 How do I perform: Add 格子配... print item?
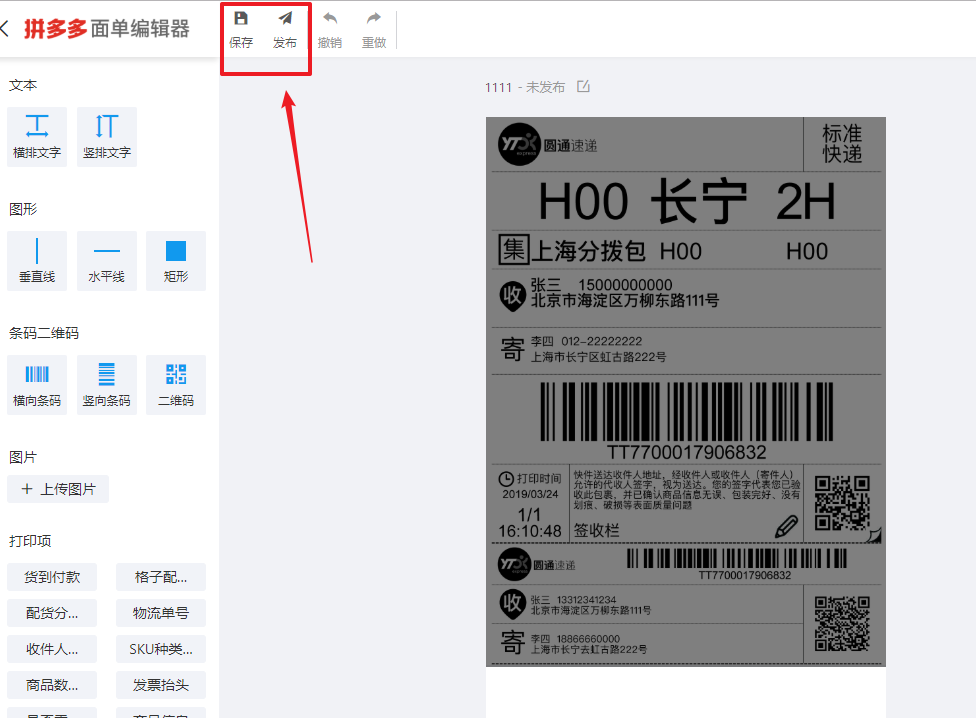(161, 577)
